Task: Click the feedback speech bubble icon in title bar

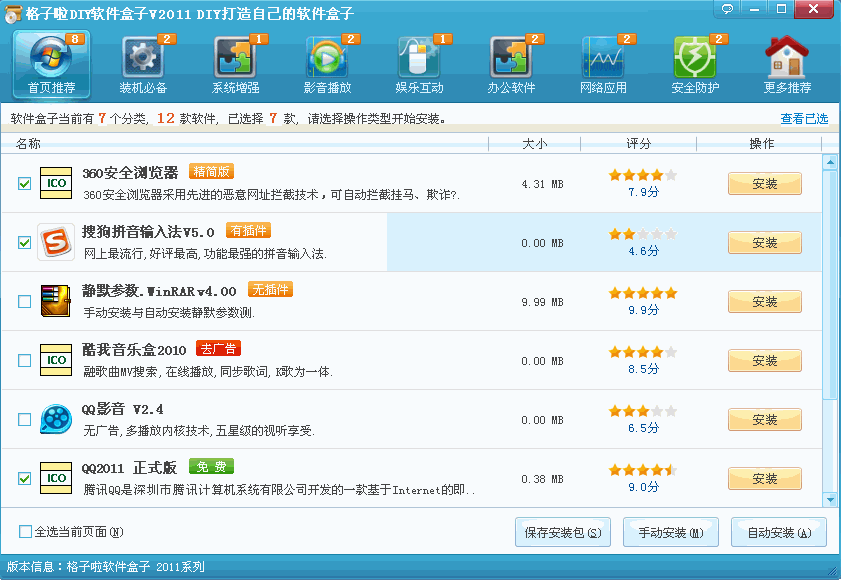Action: pyautogui.click(x=727, y=9)
